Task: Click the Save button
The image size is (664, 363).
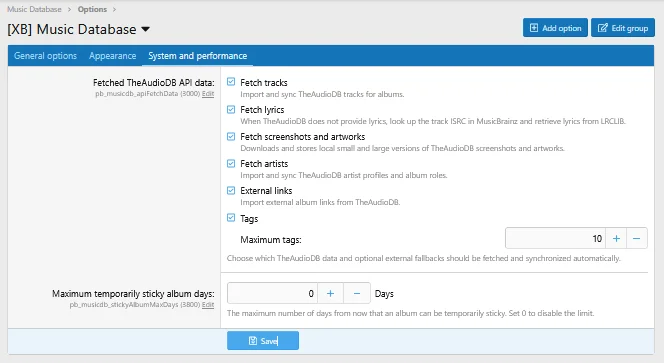Action: 263,341
